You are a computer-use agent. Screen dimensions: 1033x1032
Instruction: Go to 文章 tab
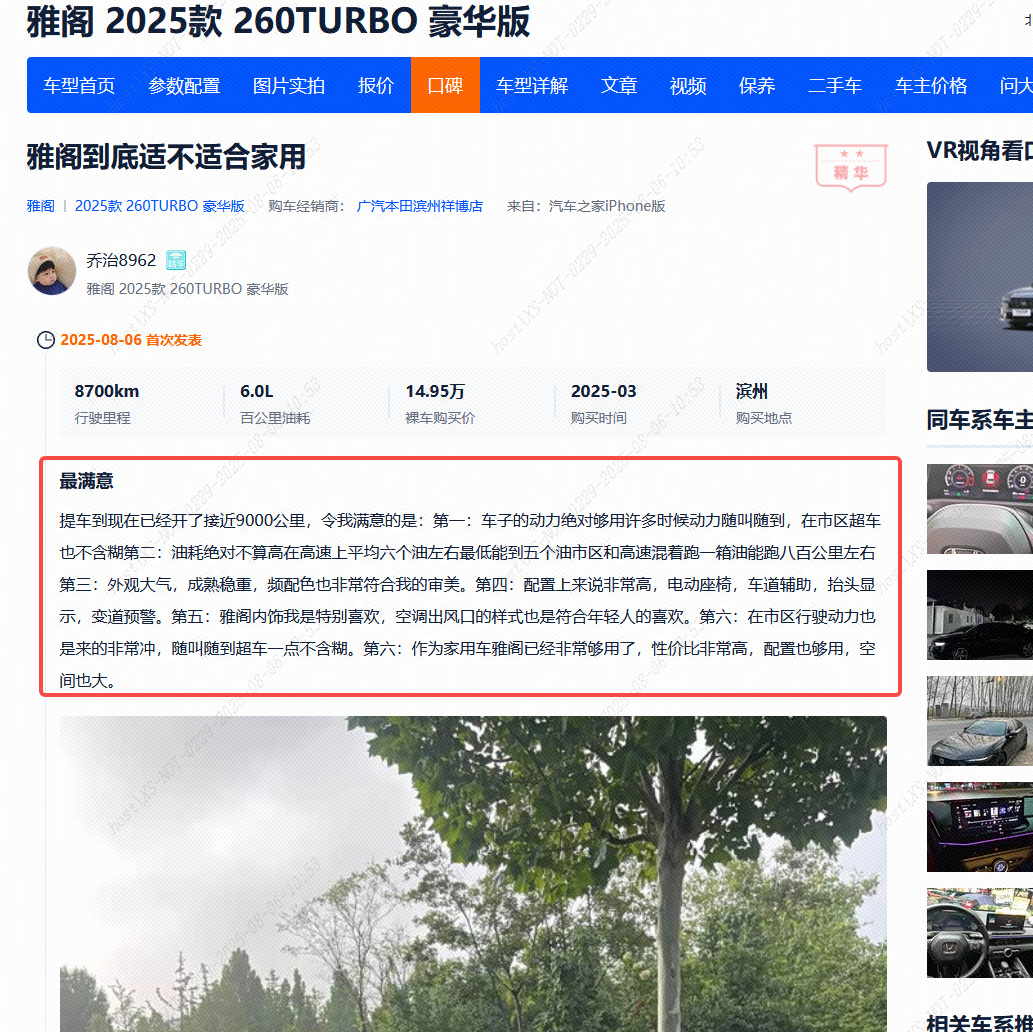tap(619, 86)
